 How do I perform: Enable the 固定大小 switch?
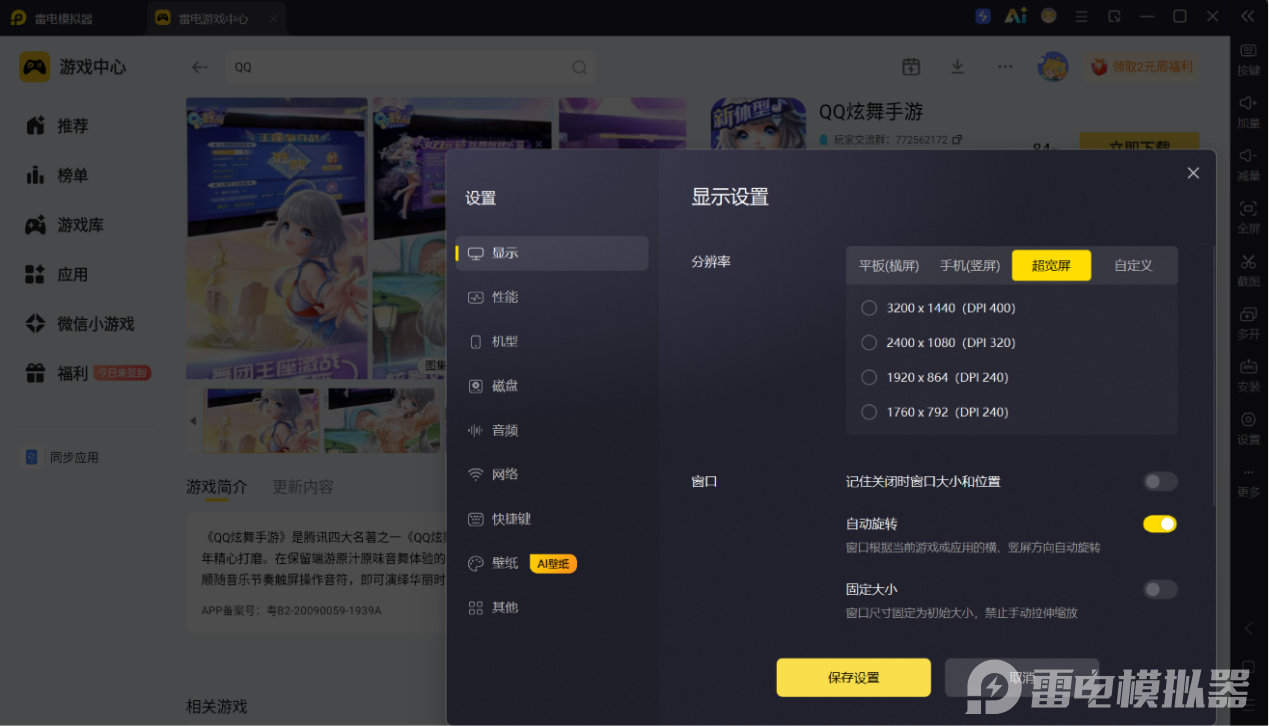point(1160,590)
